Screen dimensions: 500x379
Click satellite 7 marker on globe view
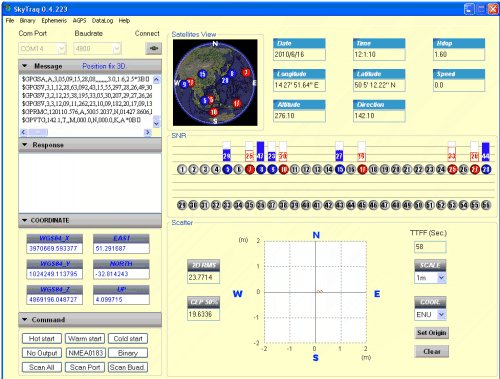pyautogui.click(x=246, y=72)
